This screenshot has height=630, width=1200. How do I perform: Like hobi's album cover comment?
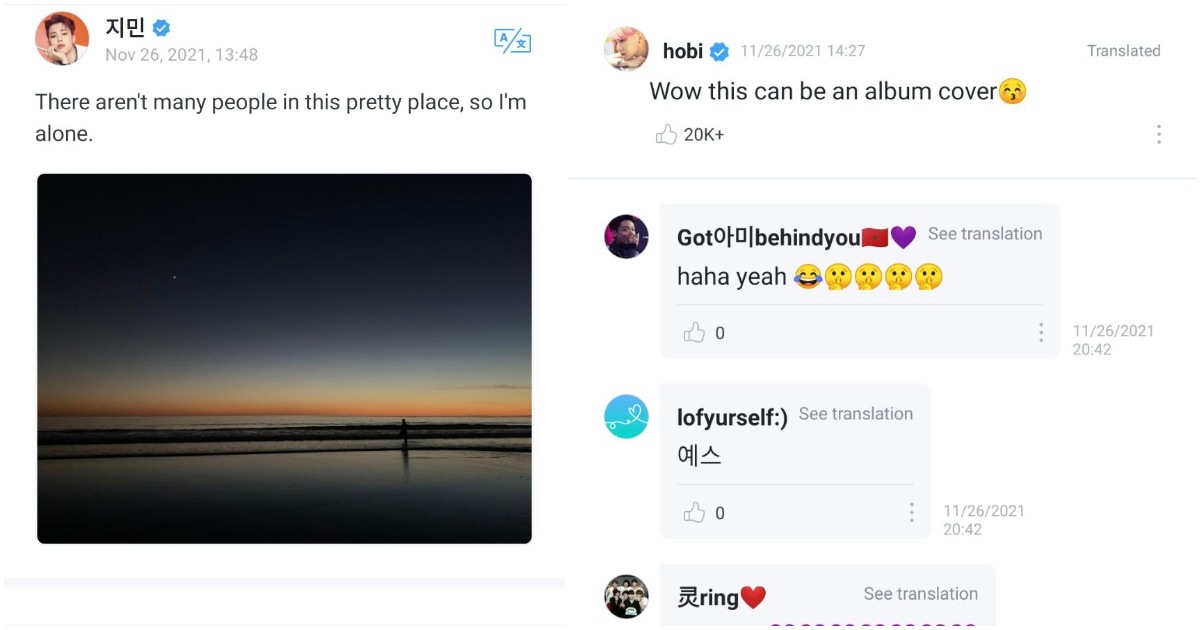coord(666,134)
